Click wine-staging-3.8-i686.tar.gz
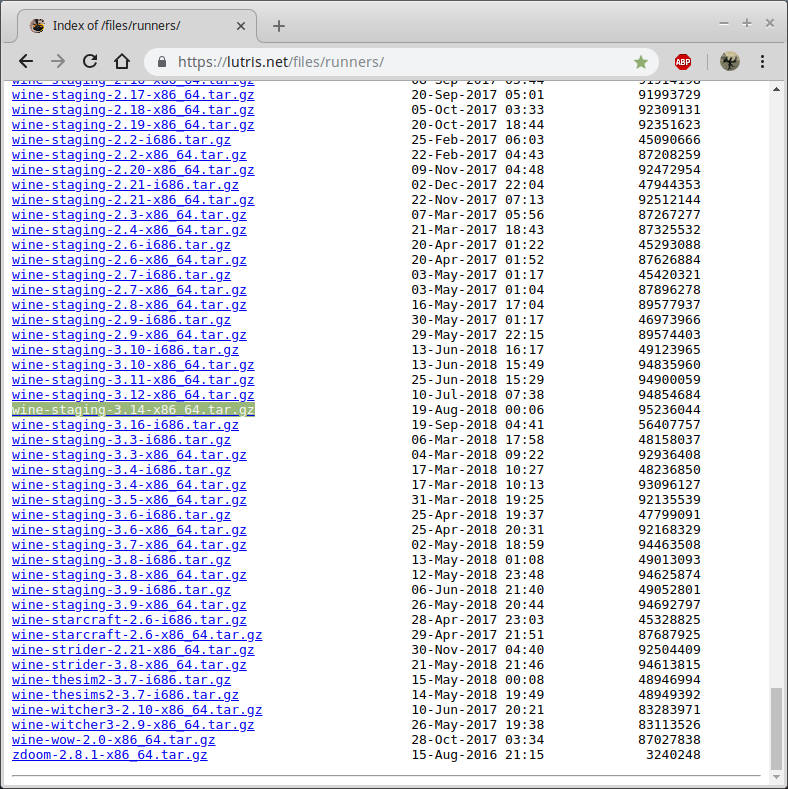Image resolution: width=788 pixels, height=789 pixels. click(121, 560)
